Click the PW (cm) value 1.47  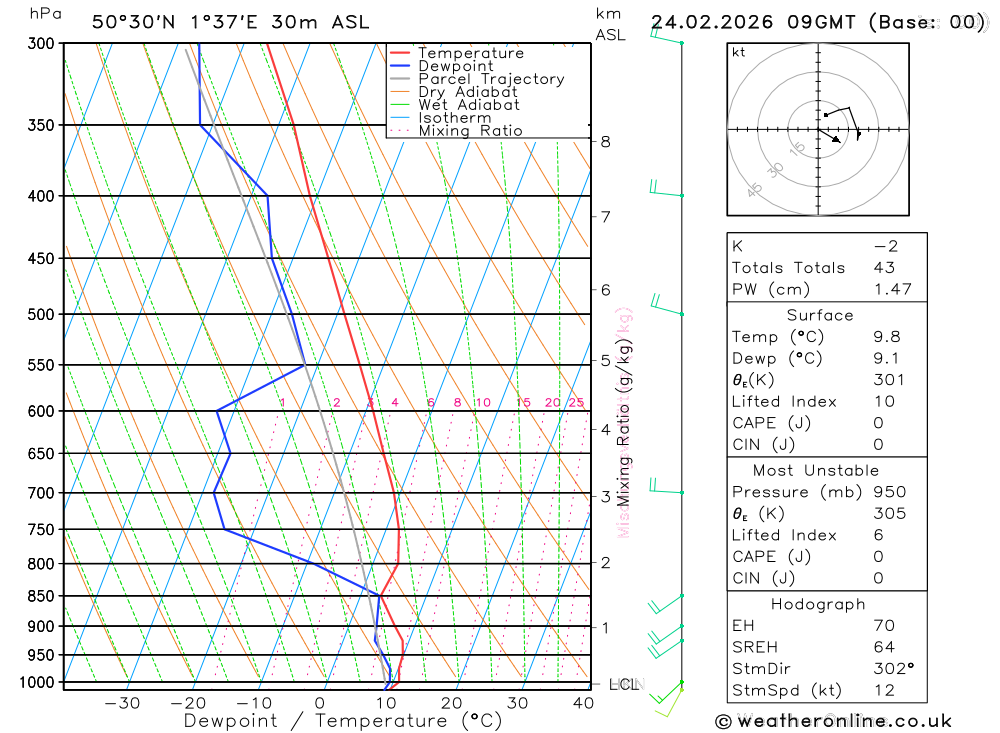coord(892,290)
